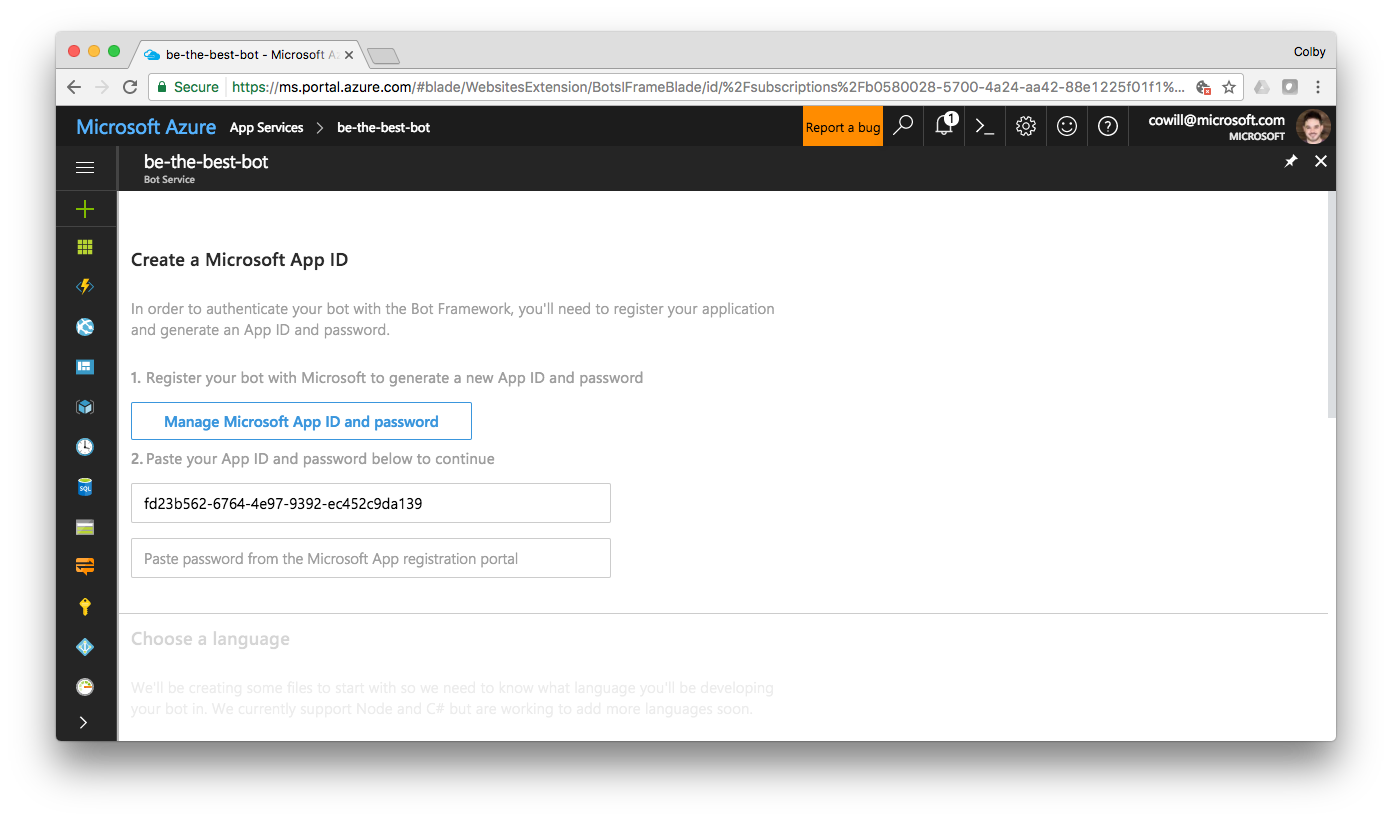The height and width of the screenshot is (821, 1392).
Task: Click the orange Report a bug button
Action: click(x=843, y=126)
